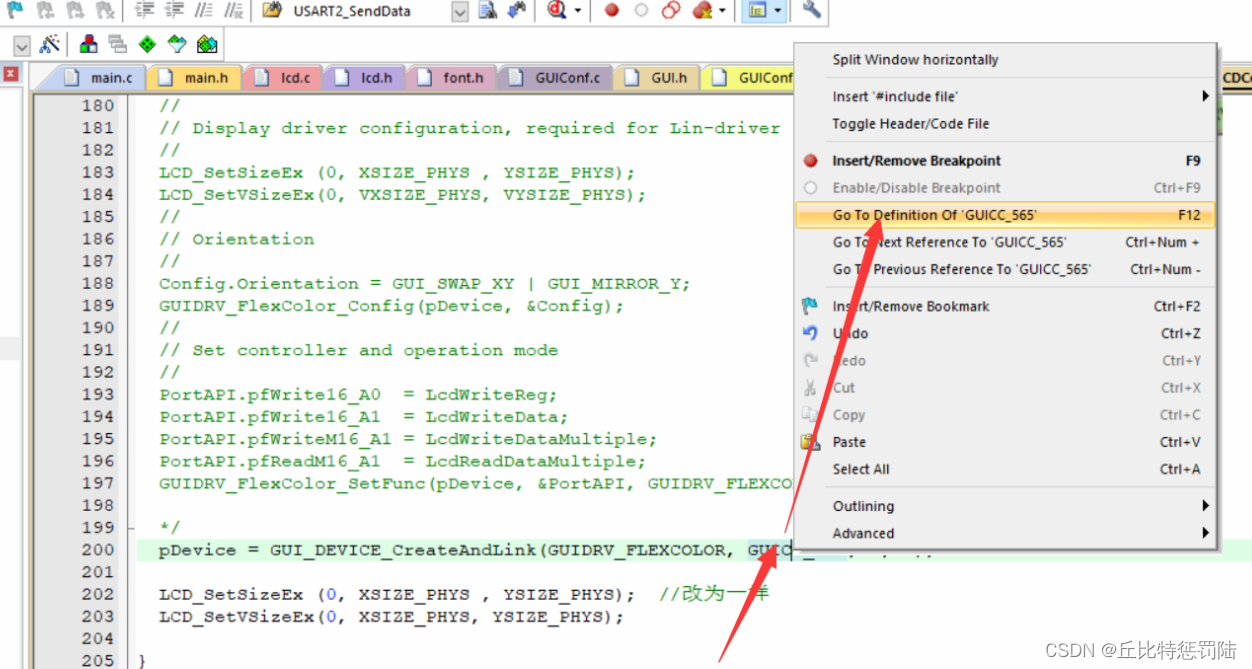This screenshot has width=1252, height=669.
Task: Clear all bookmarks toolbar icon
Action: coord(103,10)
